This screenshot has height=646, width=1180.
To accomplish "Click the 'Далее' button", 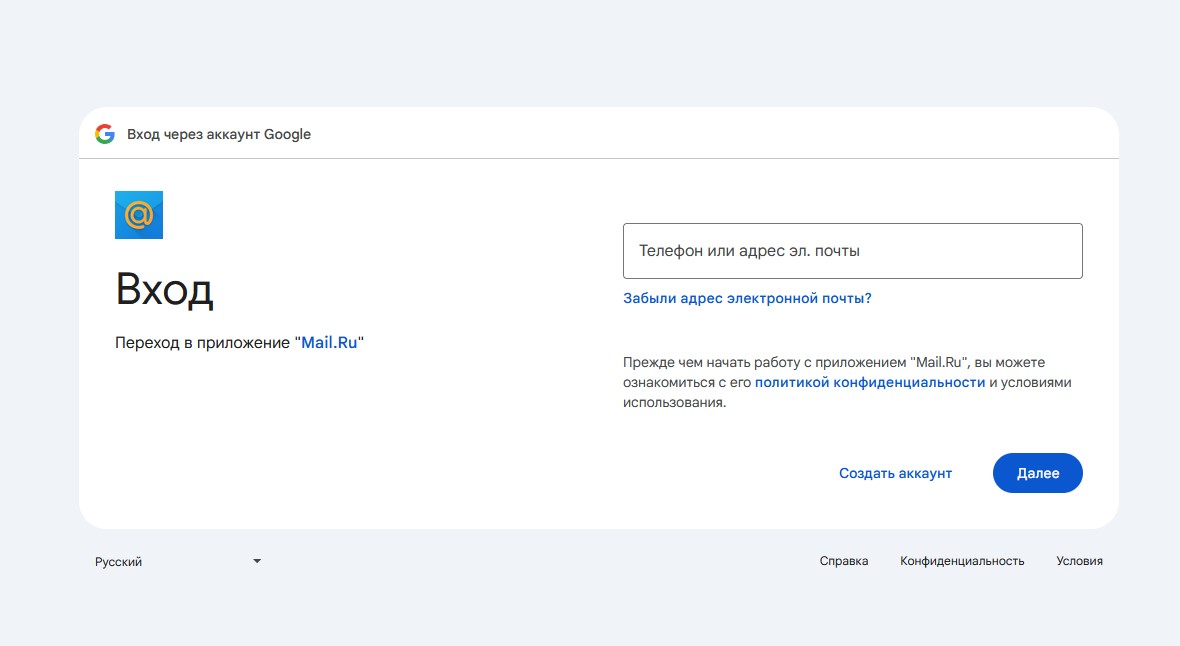I will (1038, 473).
